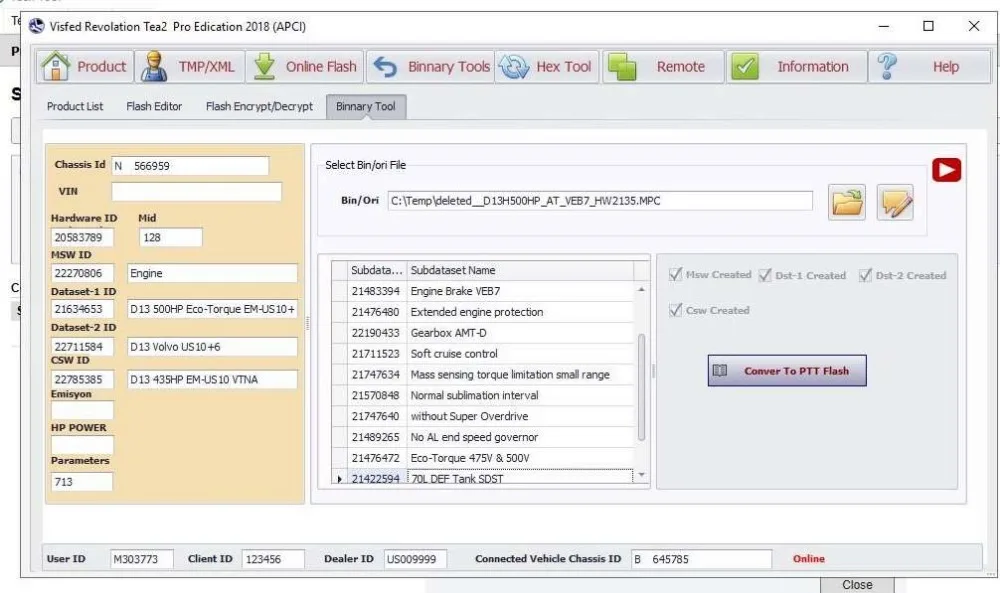Click the Subdataset Name column header
The height and width of the screenshot is (593, 1000).
click(x=520, y=270)
